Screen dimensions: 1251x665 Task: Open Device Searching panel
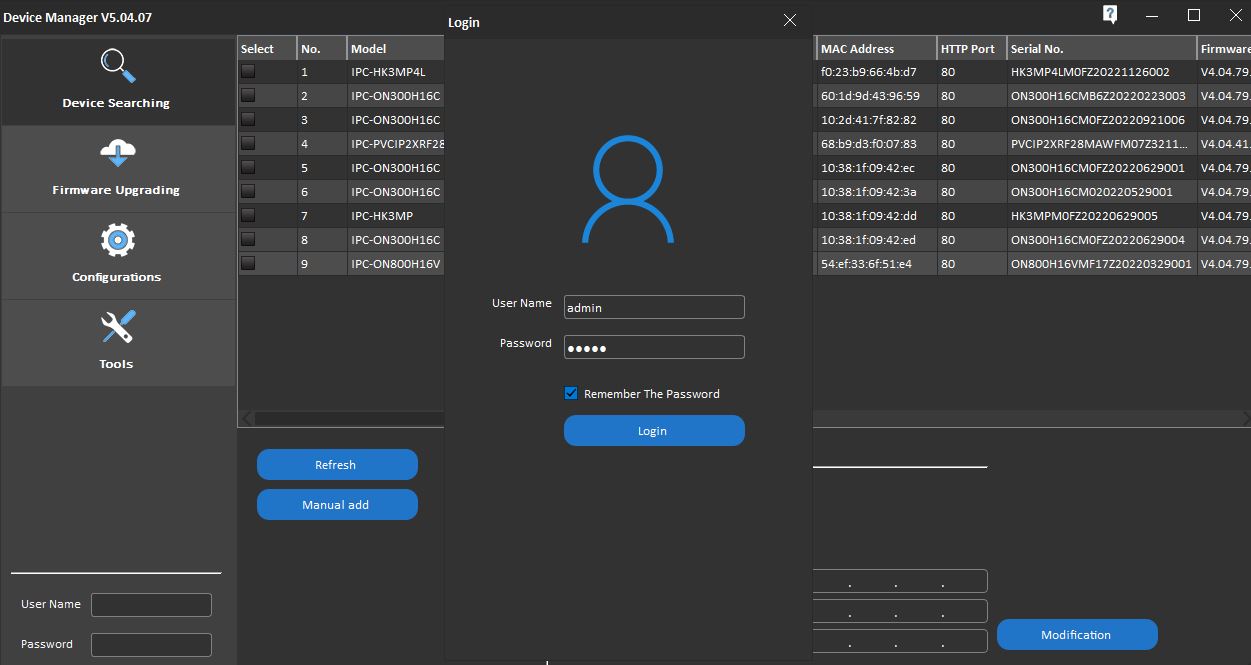pyautogui.click(x=118, y=82)
